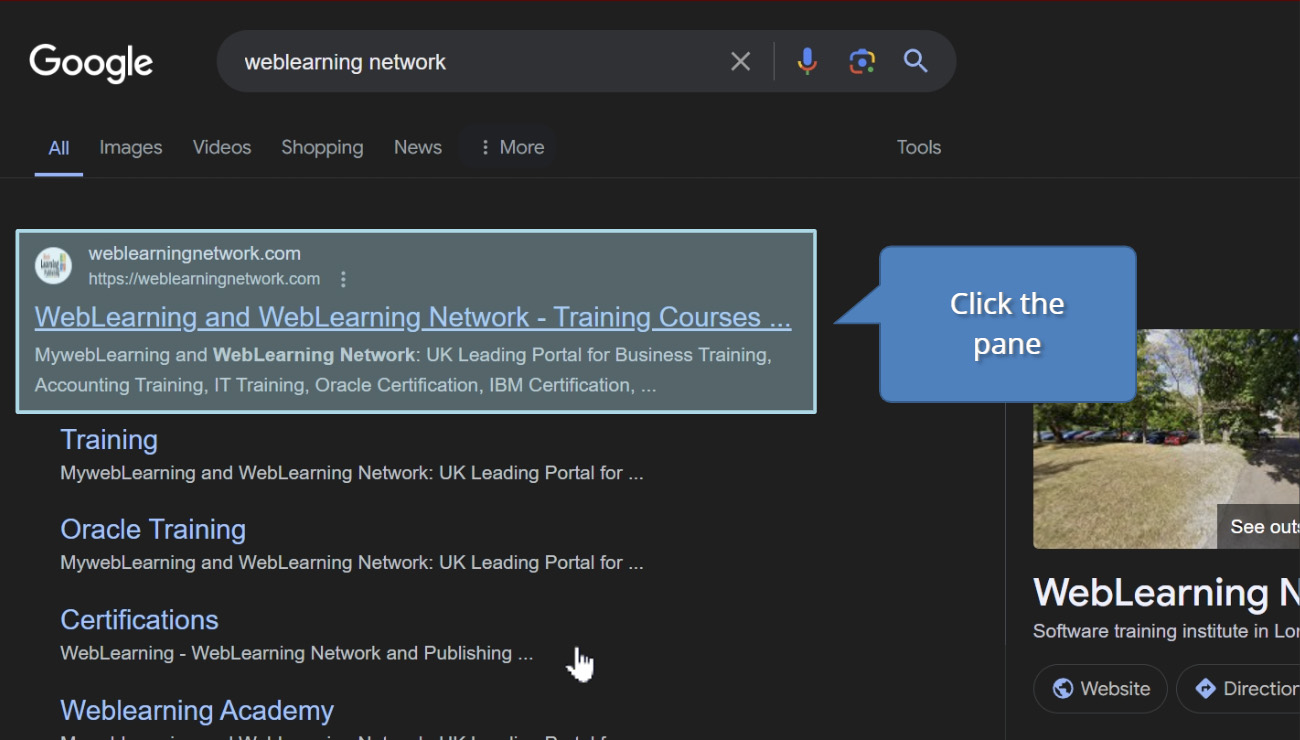Start voice search with microphone icon

(x=807, y=62)
